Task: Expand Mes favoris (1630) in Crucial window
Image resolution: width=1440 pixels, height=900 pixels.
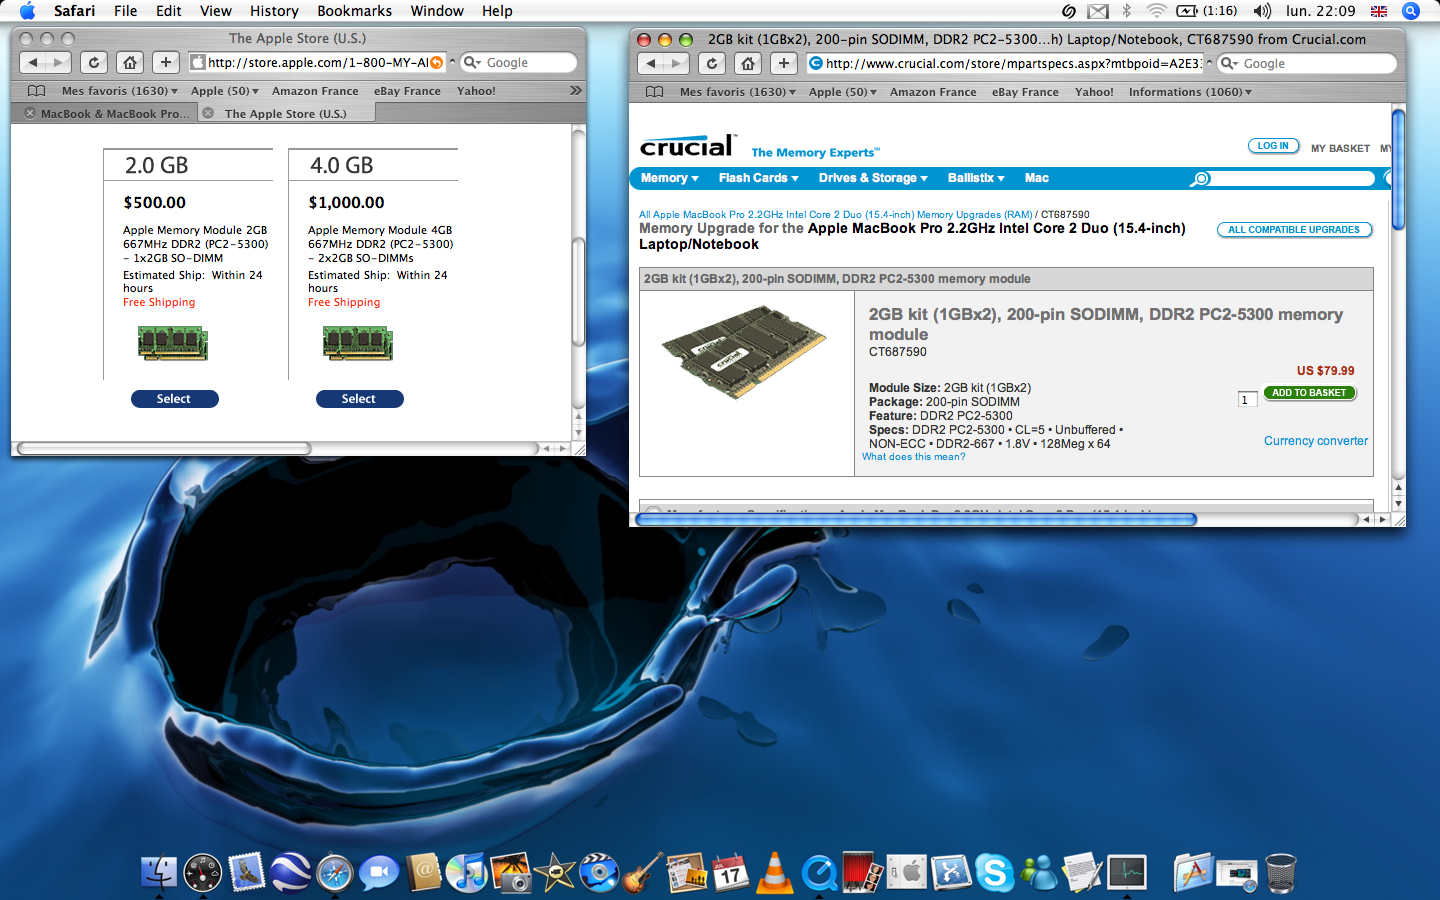Action: pyautogui.click(x=738, y=92)
